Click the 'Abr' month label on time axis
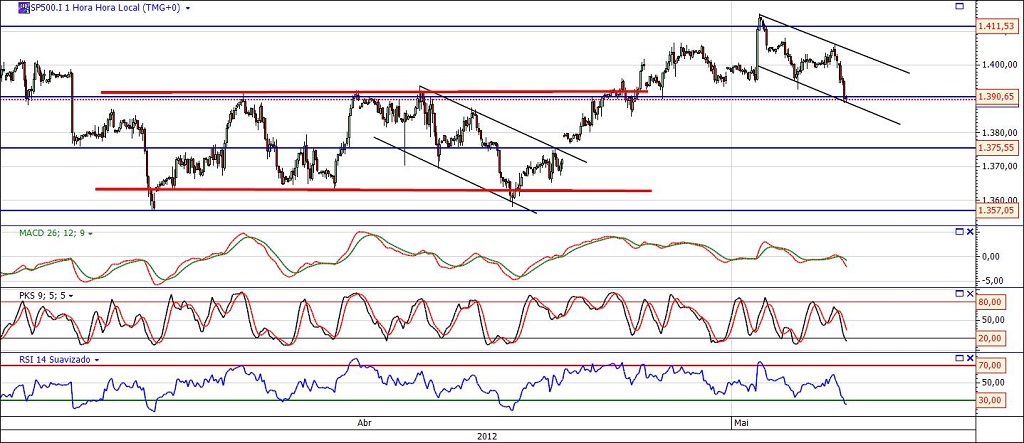Screen dimensions: 1024x443 pyautogui.click(x=364, y=423)
